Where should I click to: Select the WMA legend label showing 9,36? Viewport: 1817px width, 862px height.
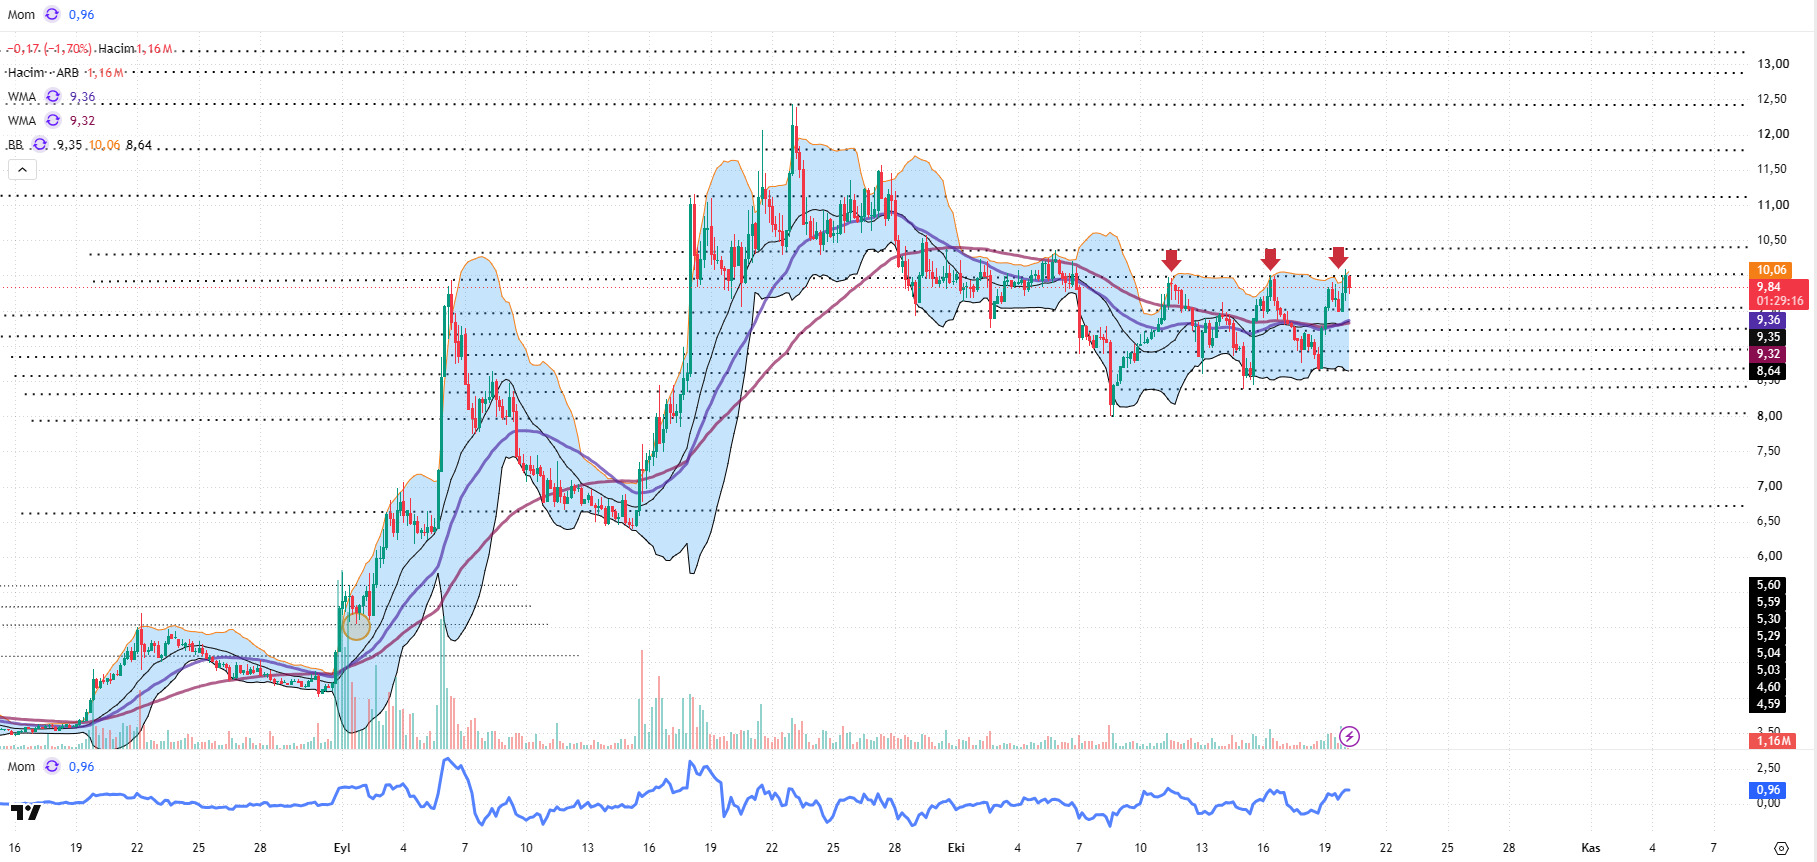tap(22, 97)
